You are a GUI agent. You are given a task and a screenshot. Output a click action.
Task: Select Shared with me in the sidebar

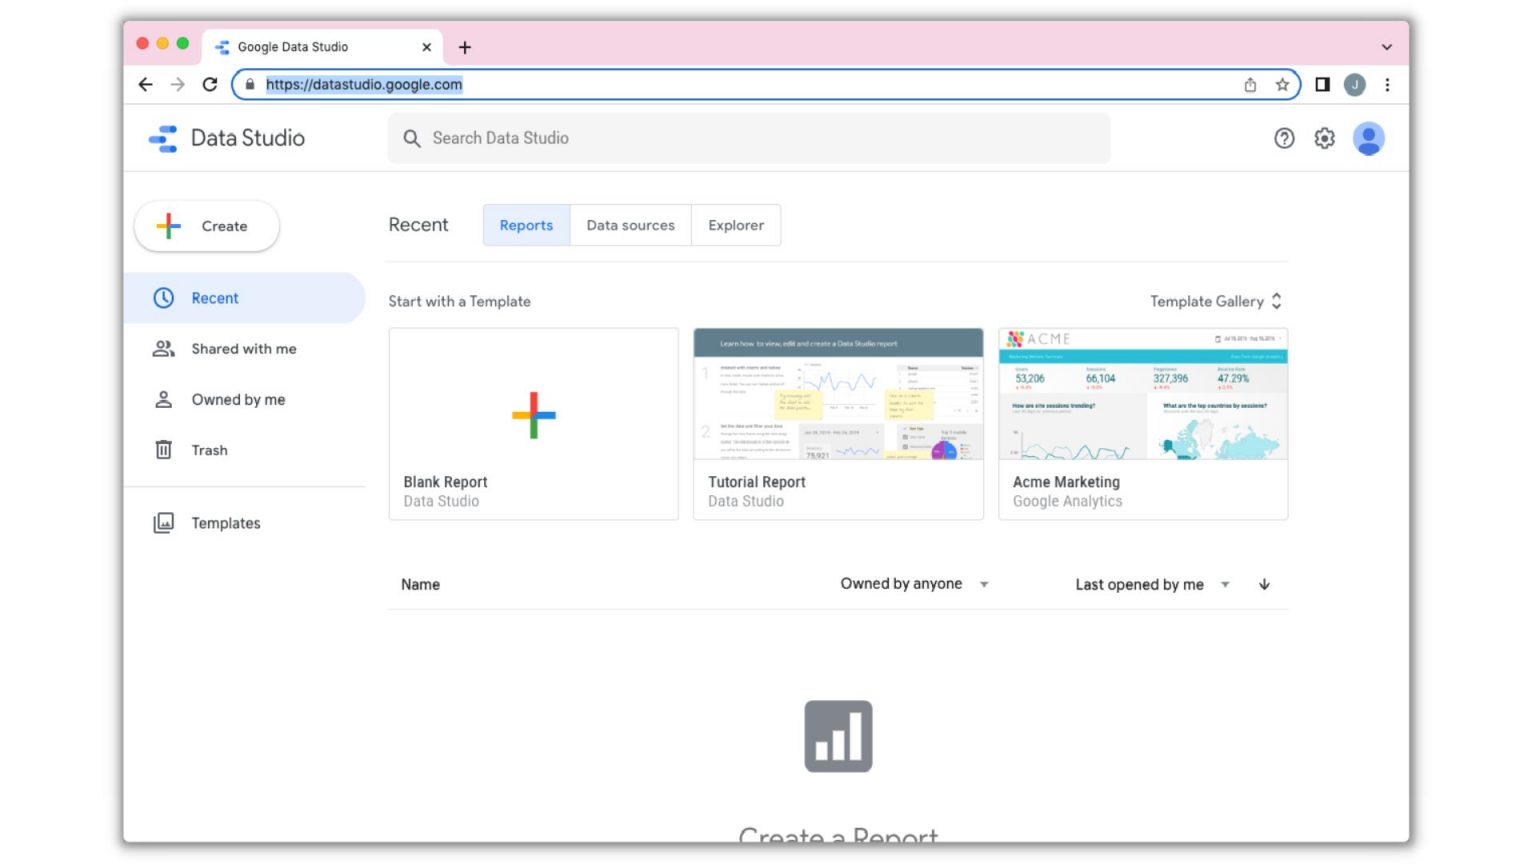click(244, 349)
